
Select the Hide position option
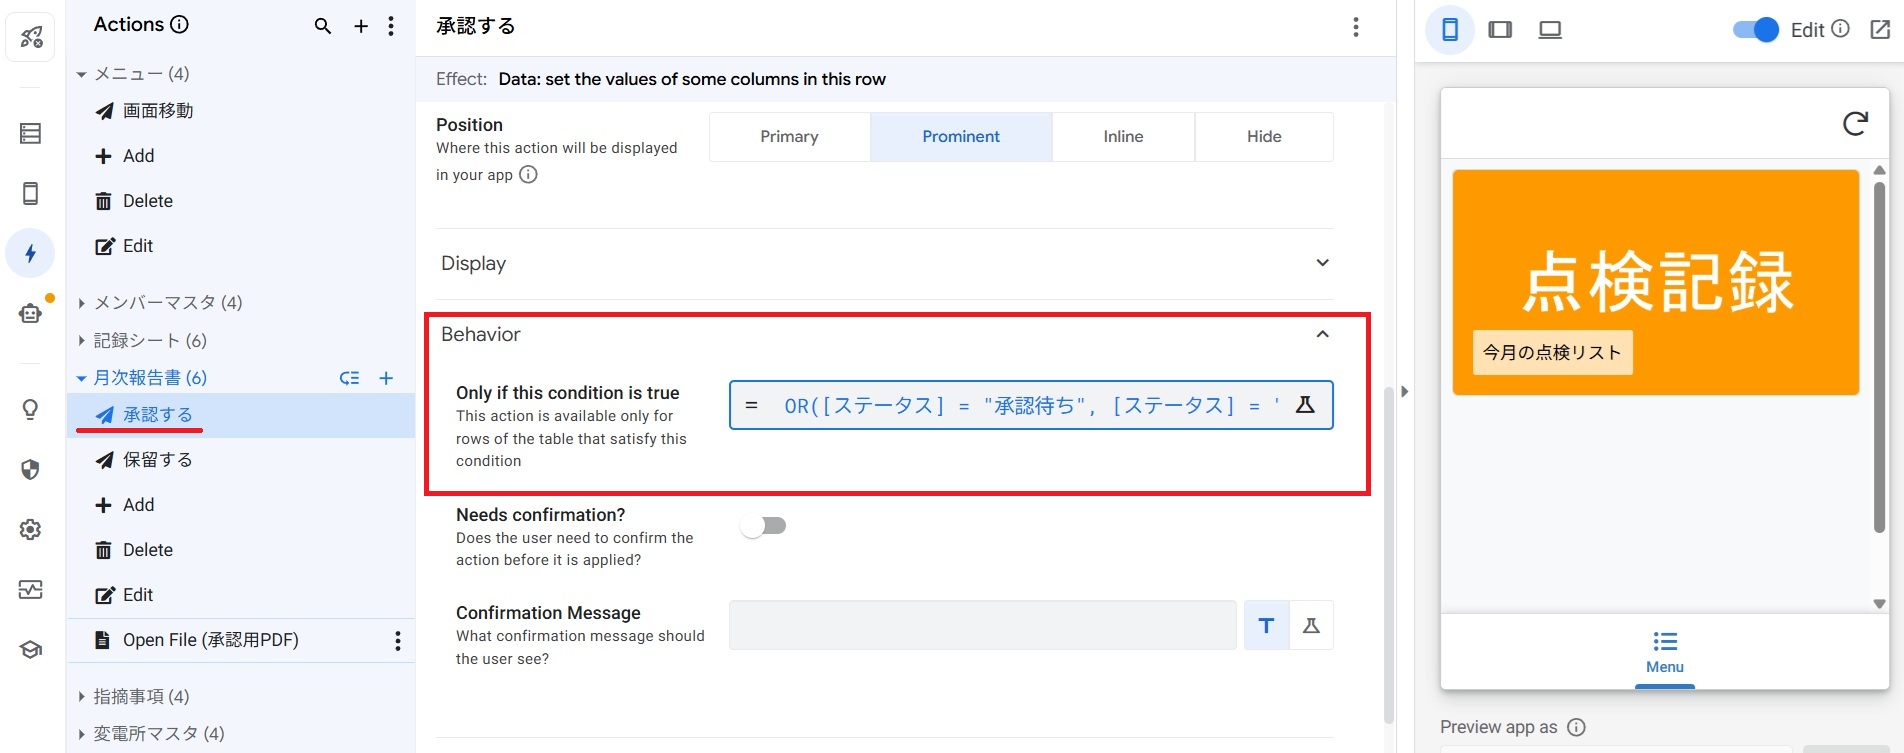click(x=1263, y=137)
